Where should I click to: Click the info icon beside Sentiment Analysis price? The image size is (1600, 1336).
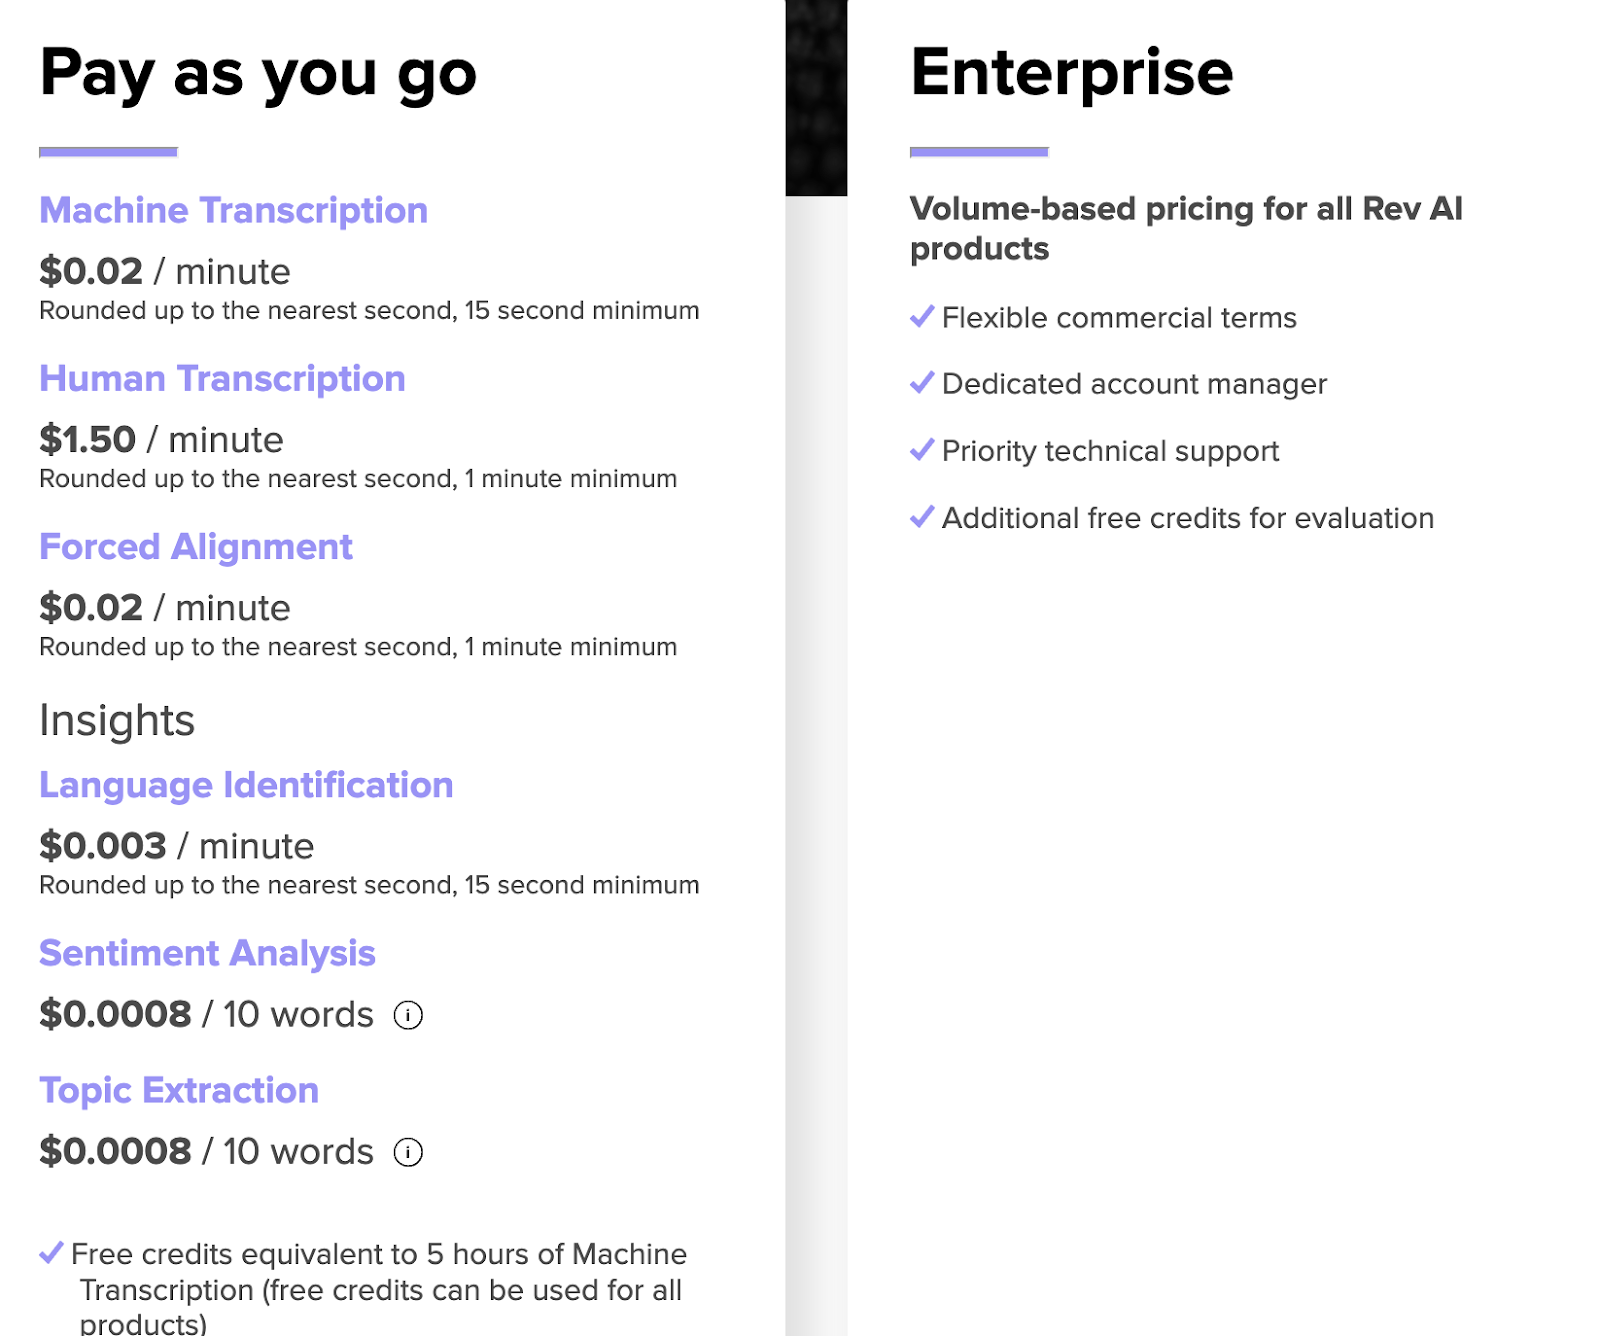tap(408, 1015)
